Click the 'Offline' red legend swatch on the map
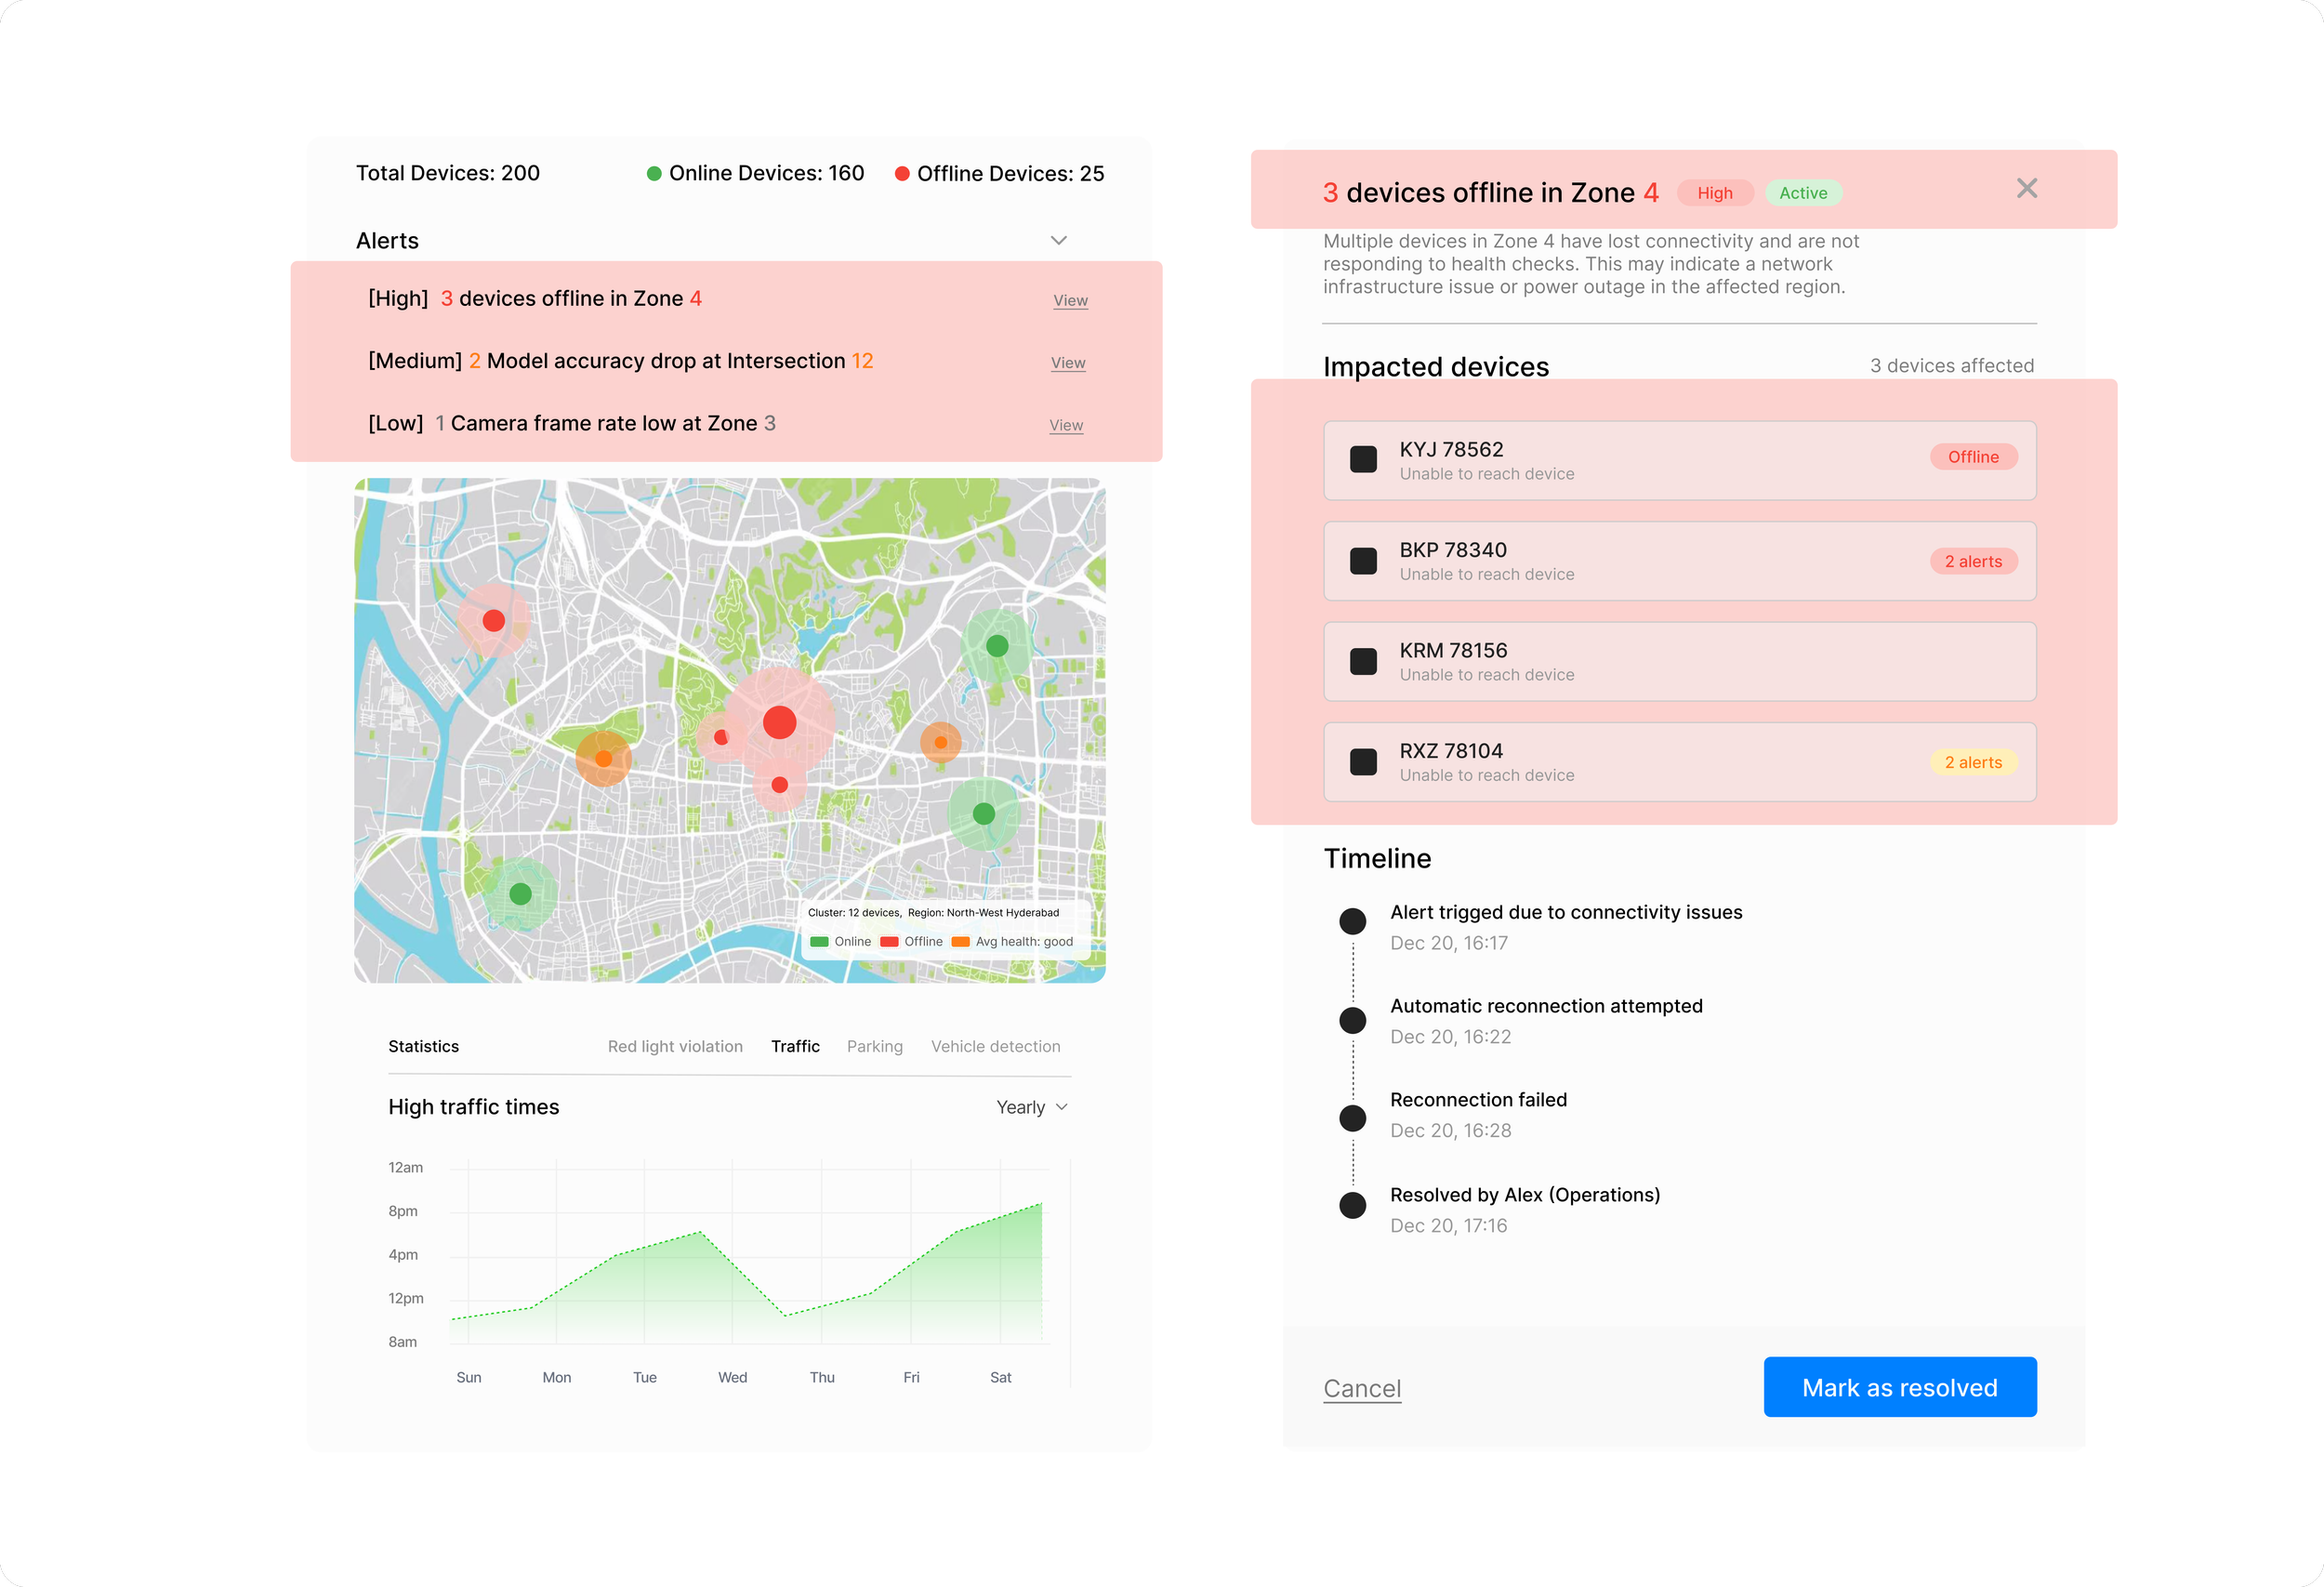This screenshot has width=2324, height=1587. (x=888, y=942)
